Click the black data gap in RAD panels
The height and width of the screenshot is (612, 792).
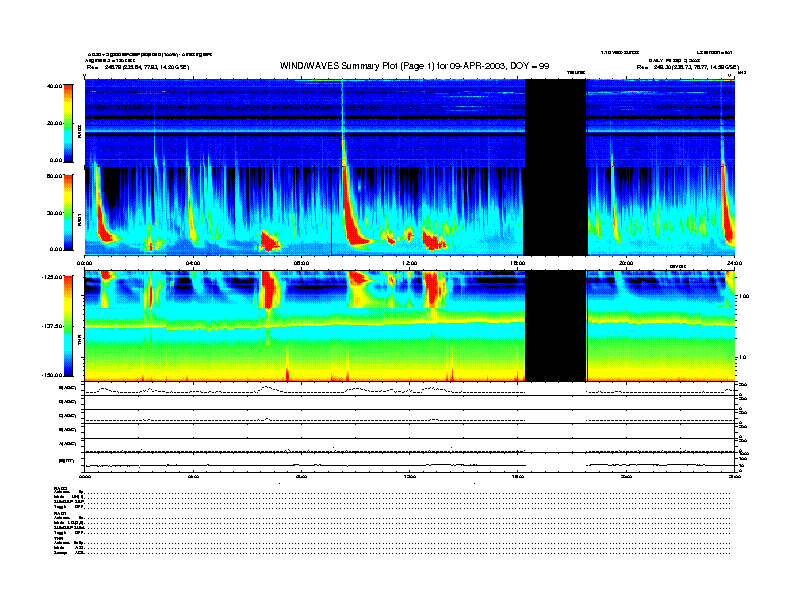click(556, 167)
